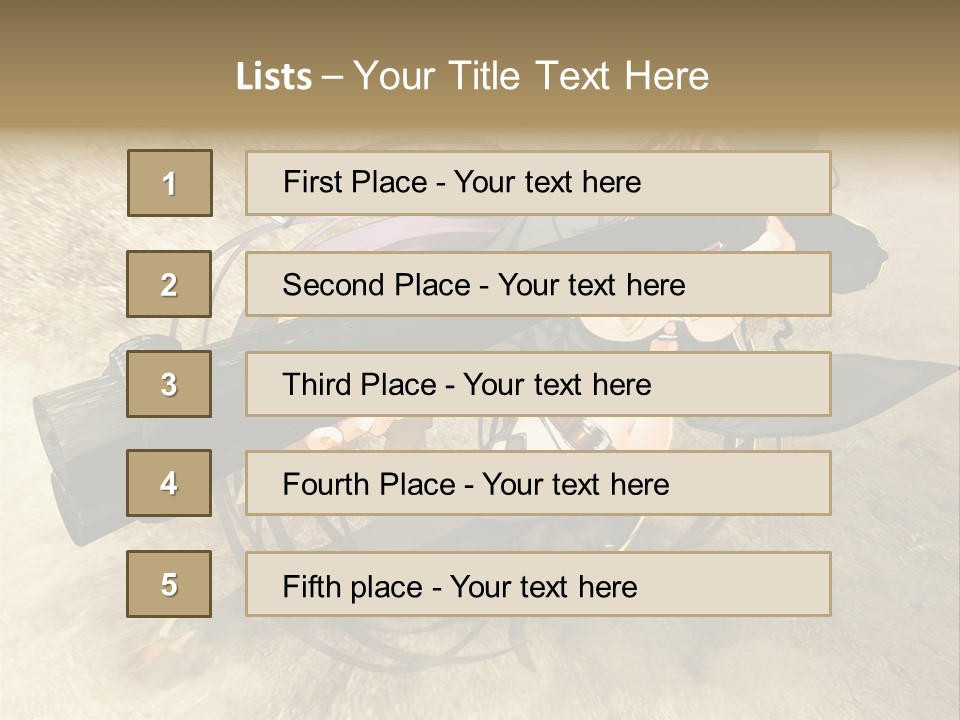Click "Your text here" in the Third Place bar

[557, 385]
